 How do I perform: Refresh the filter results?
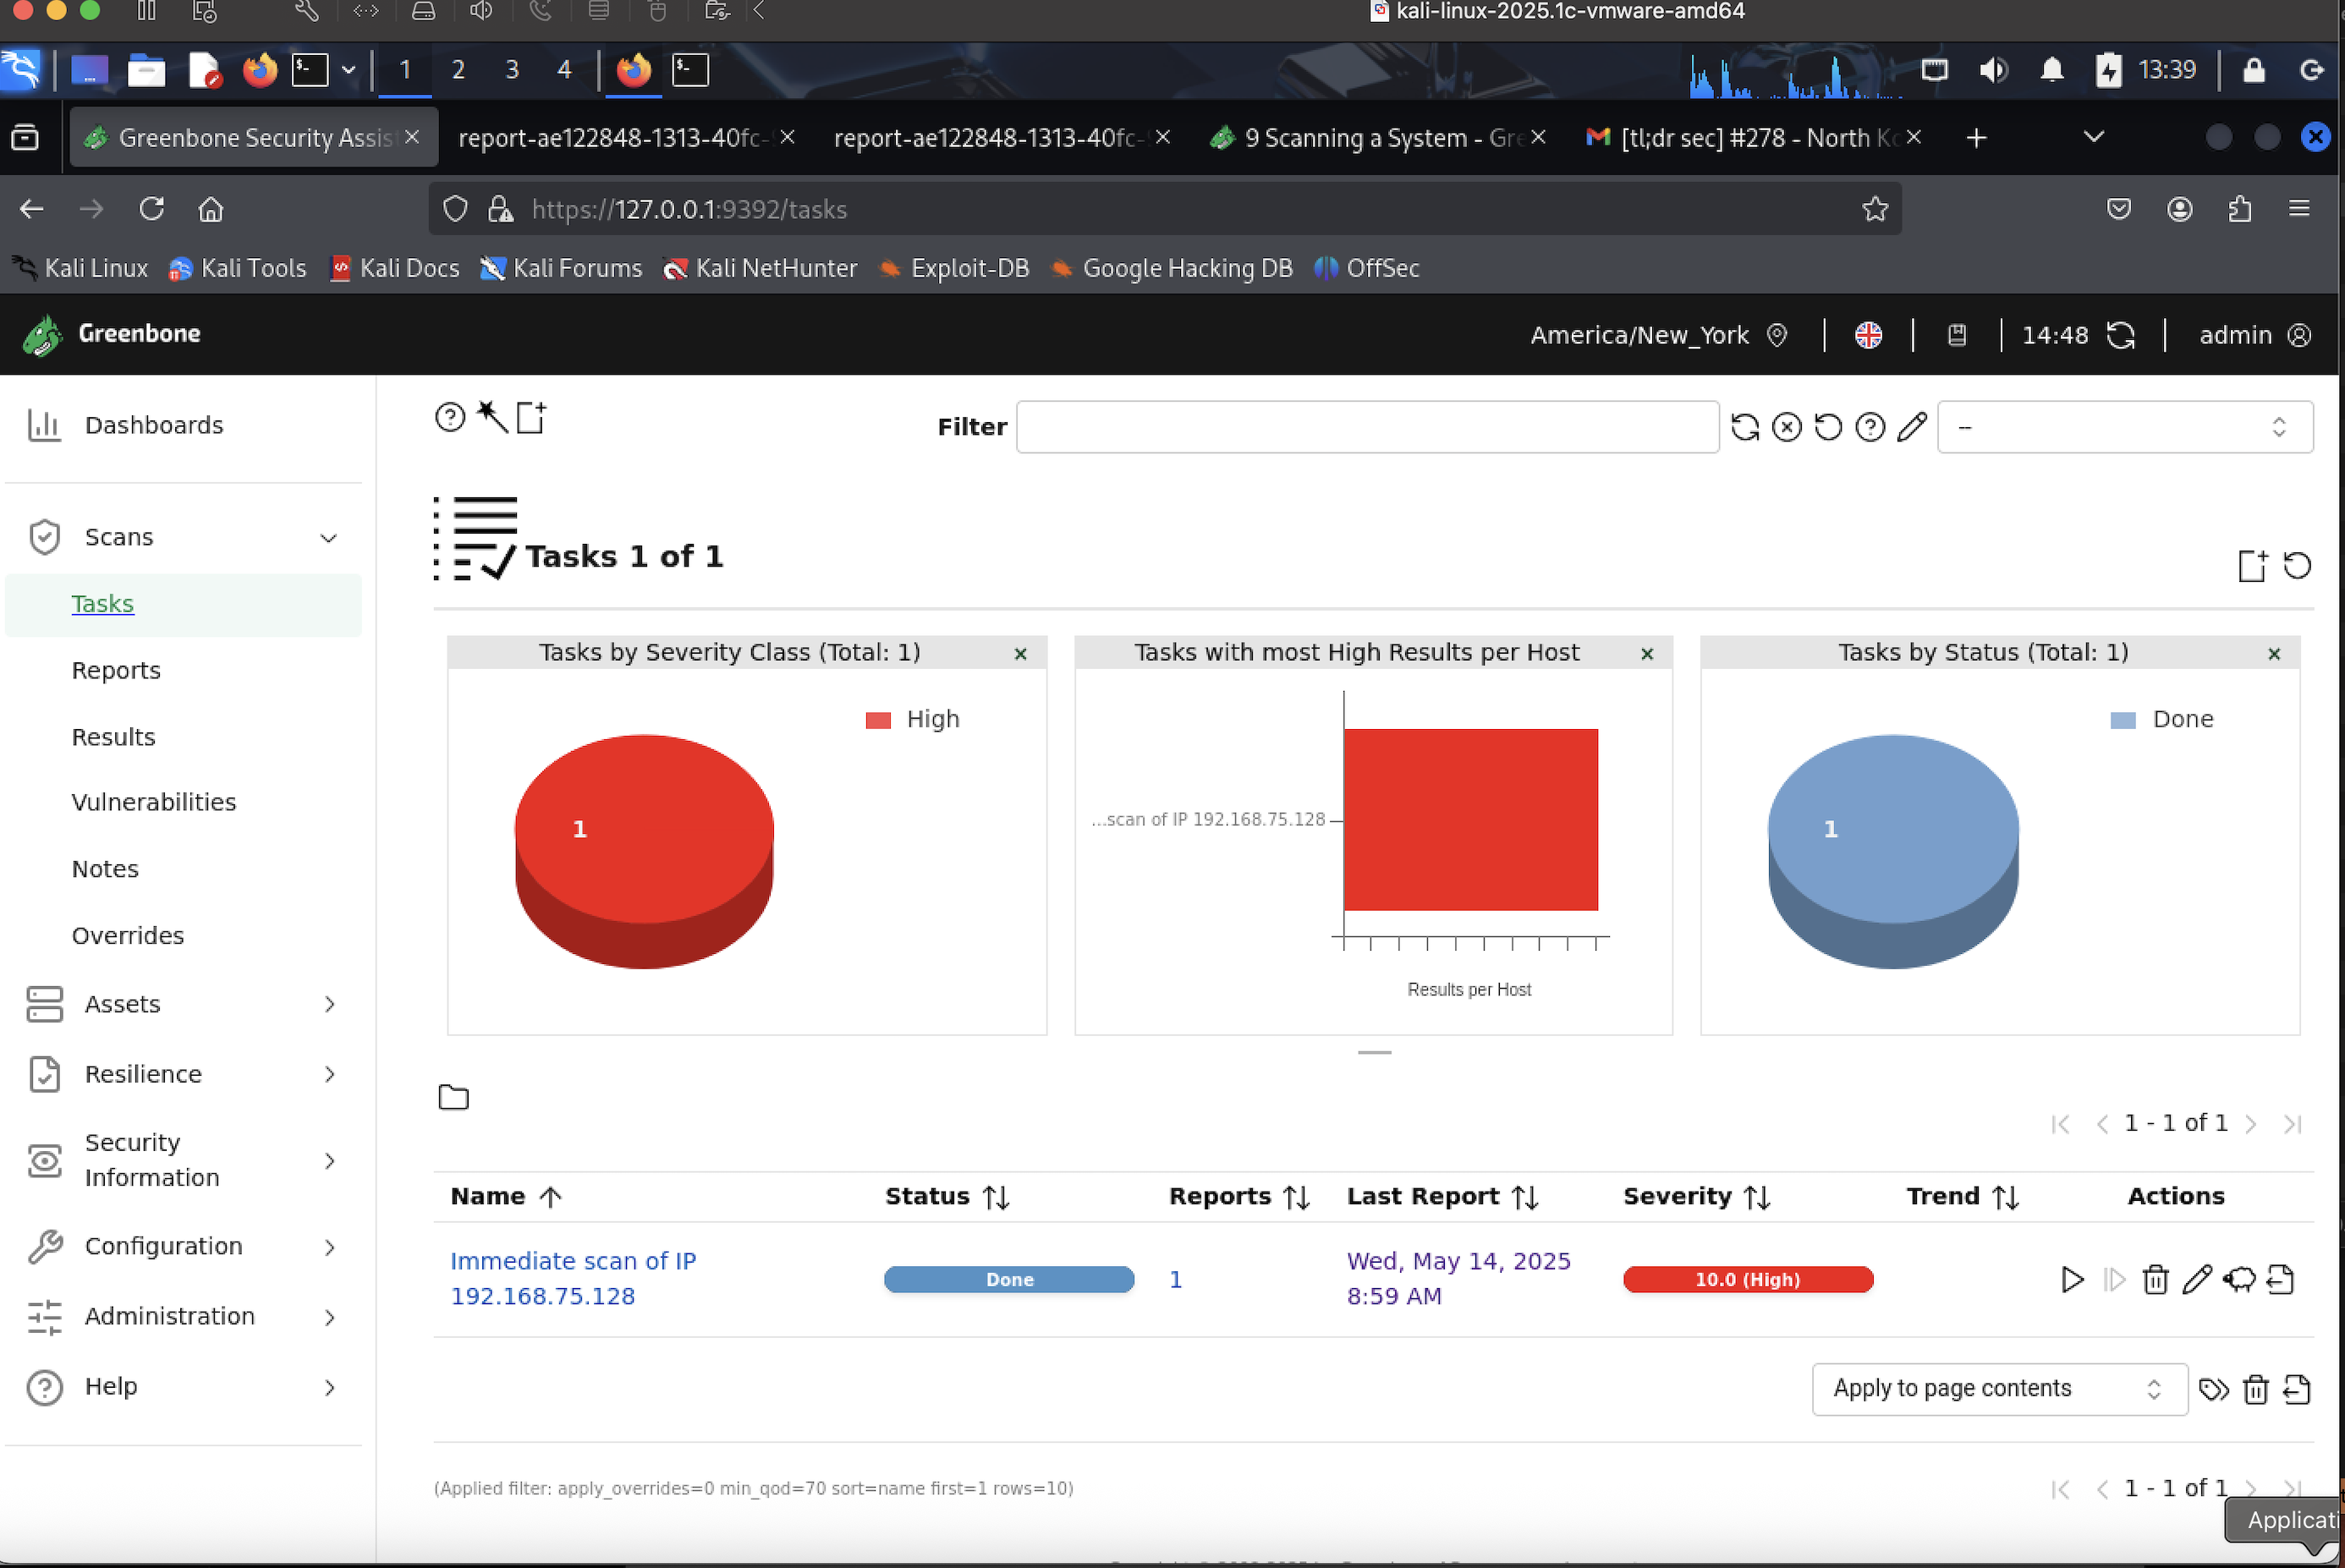tap(1745, 427)
